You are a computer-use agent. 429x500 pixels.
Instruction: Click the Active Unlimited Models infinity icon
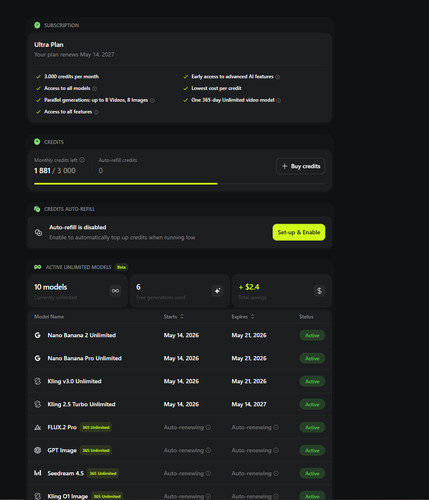tap(38, 267)
